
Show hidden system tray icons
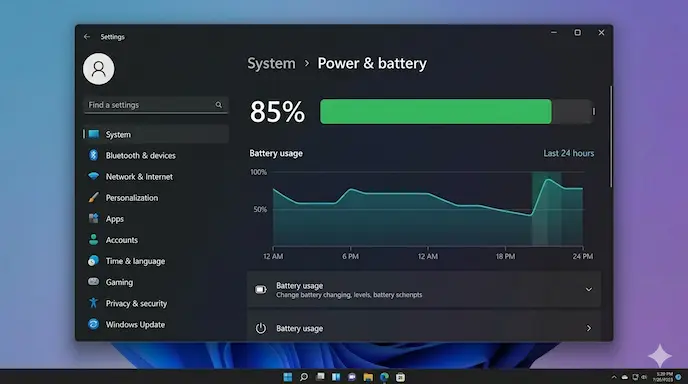coord(613,377)
